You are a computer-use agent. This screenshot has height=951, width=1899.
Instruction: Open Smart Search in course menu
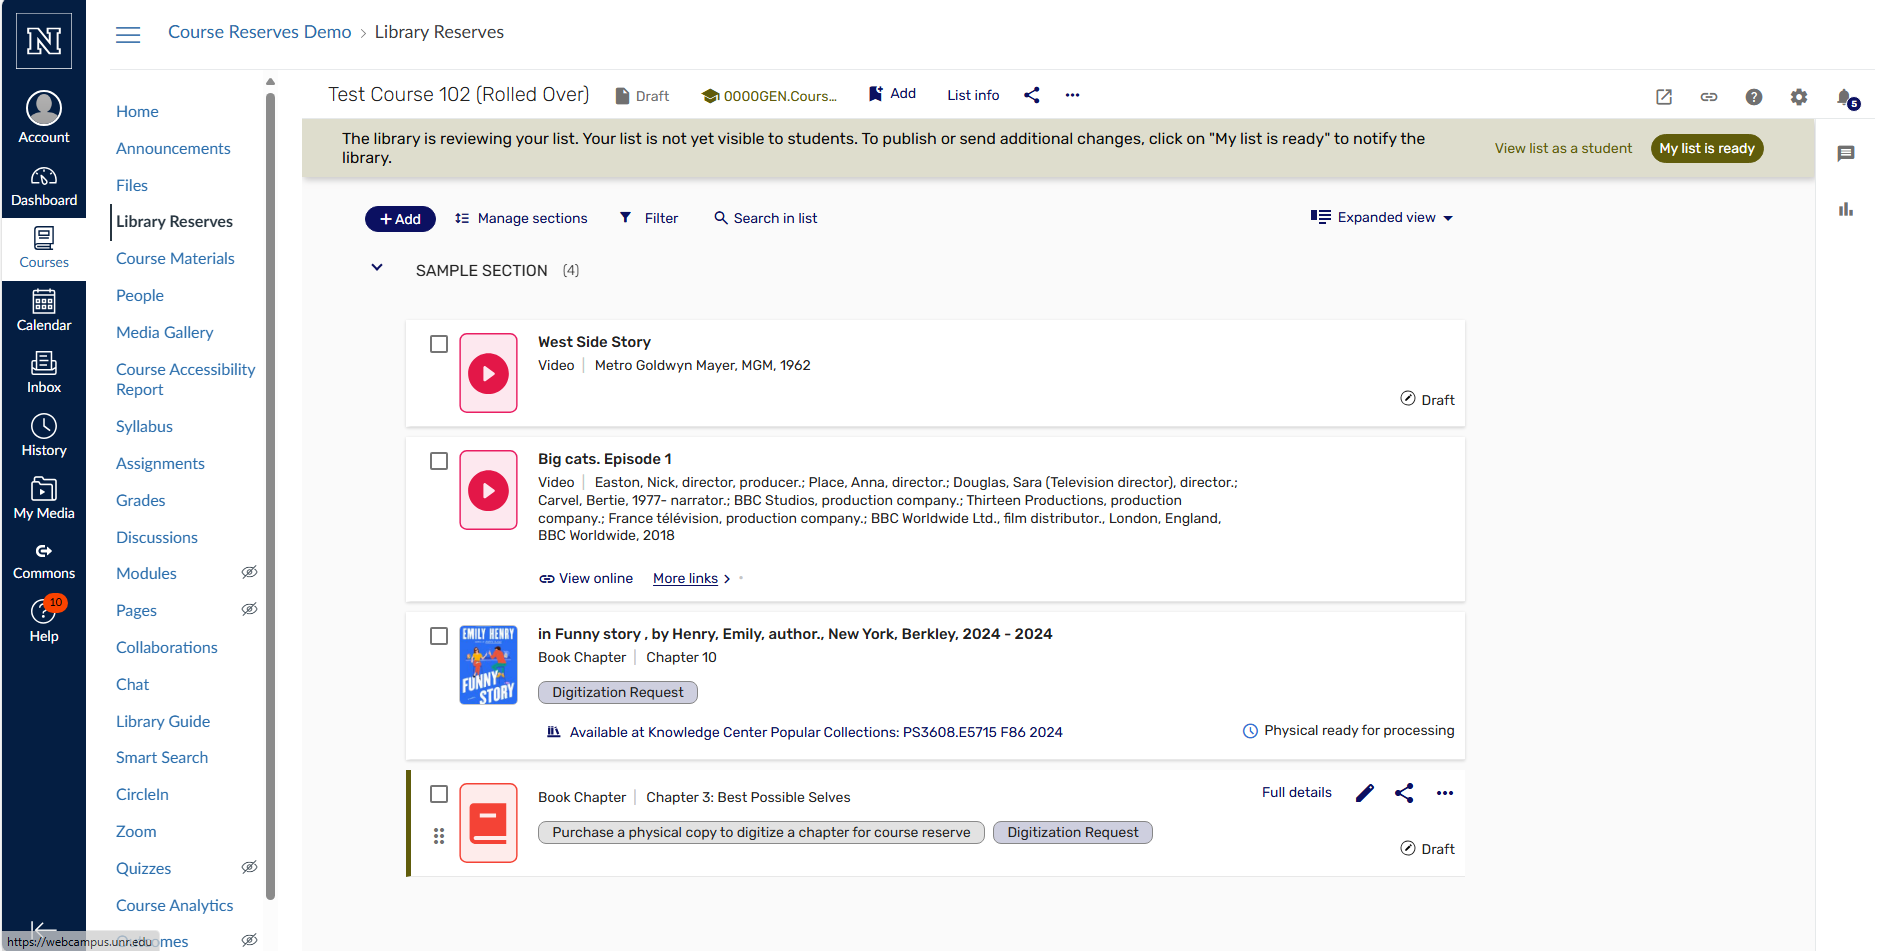click(x=162, y=757)
